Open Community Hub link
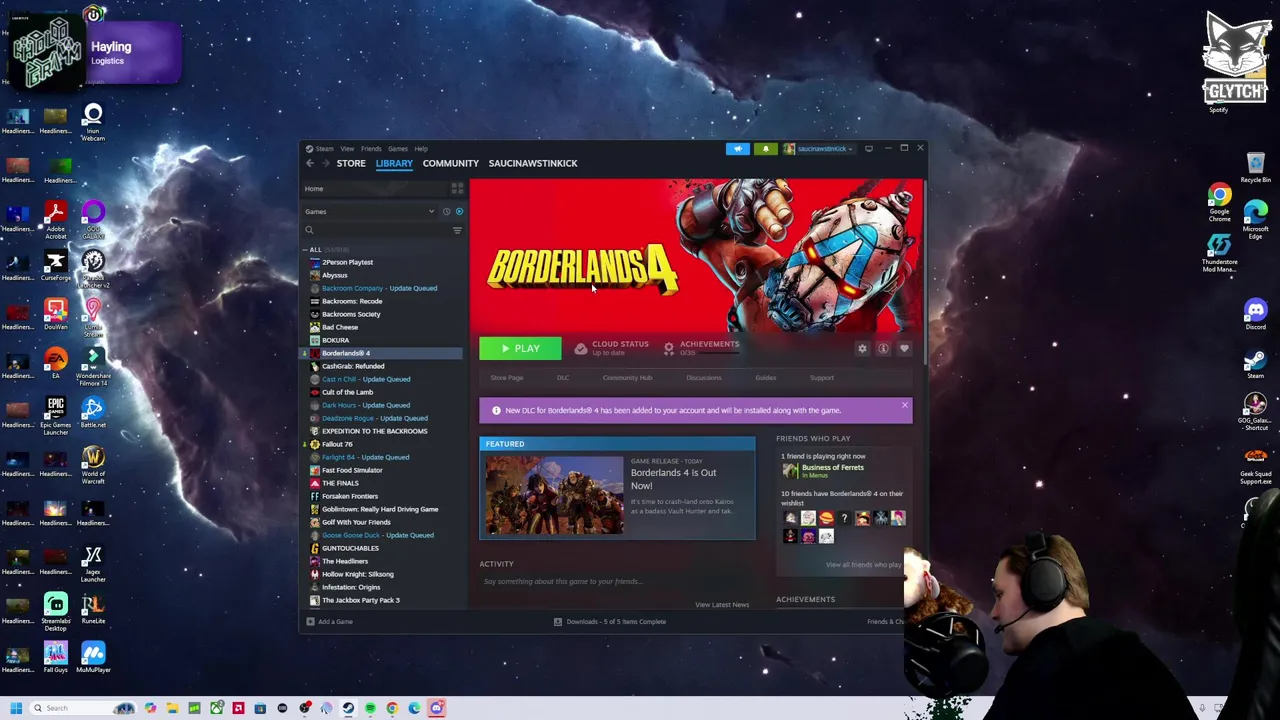Viewport: 1280px width, 720px height. tap(627, 378)
